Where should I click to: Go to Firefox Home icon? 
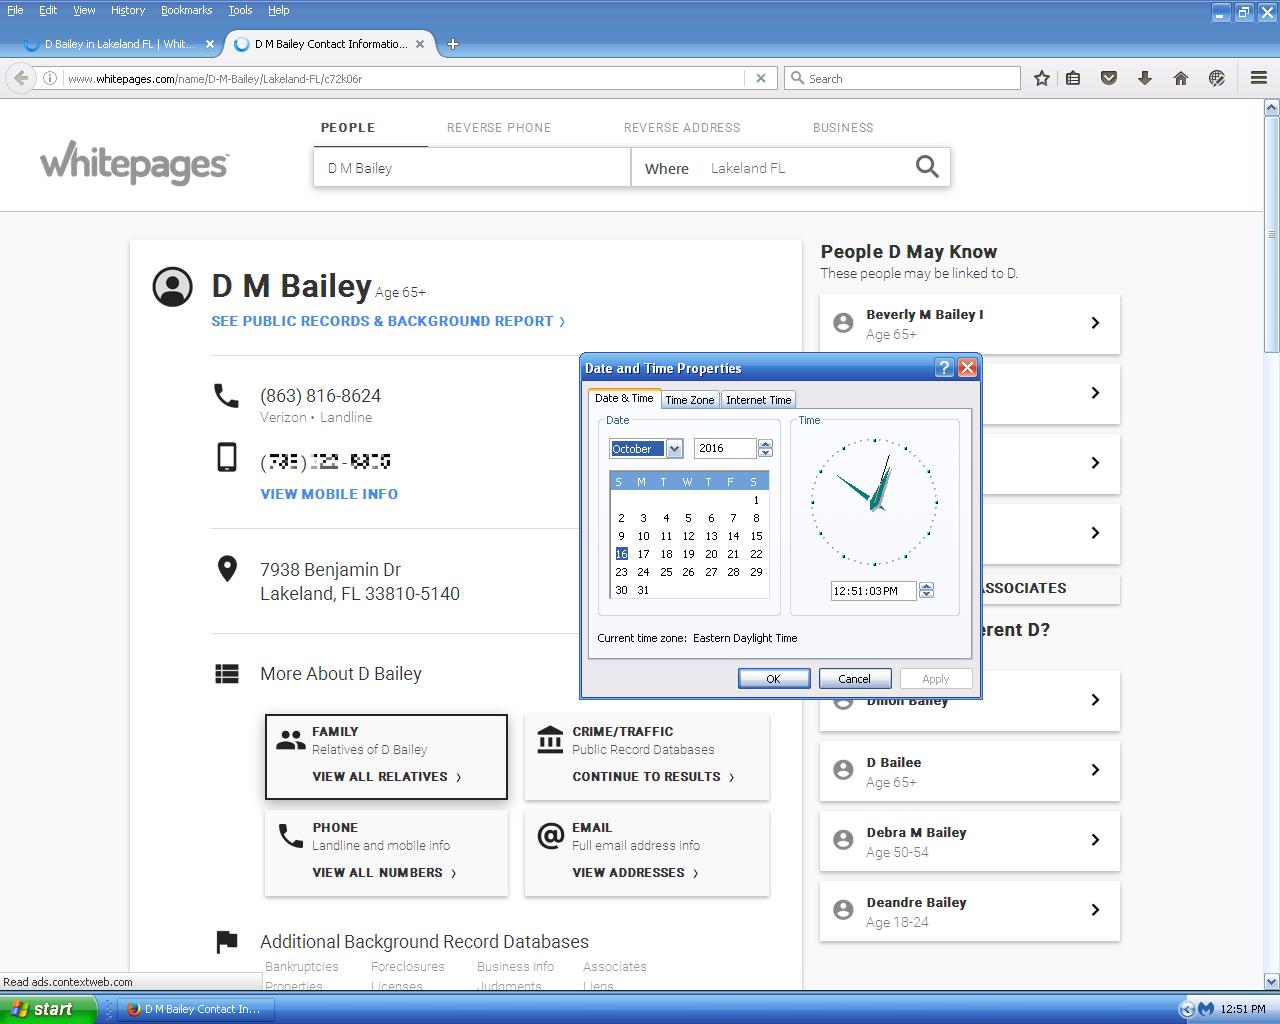(x=1180, y=78)
